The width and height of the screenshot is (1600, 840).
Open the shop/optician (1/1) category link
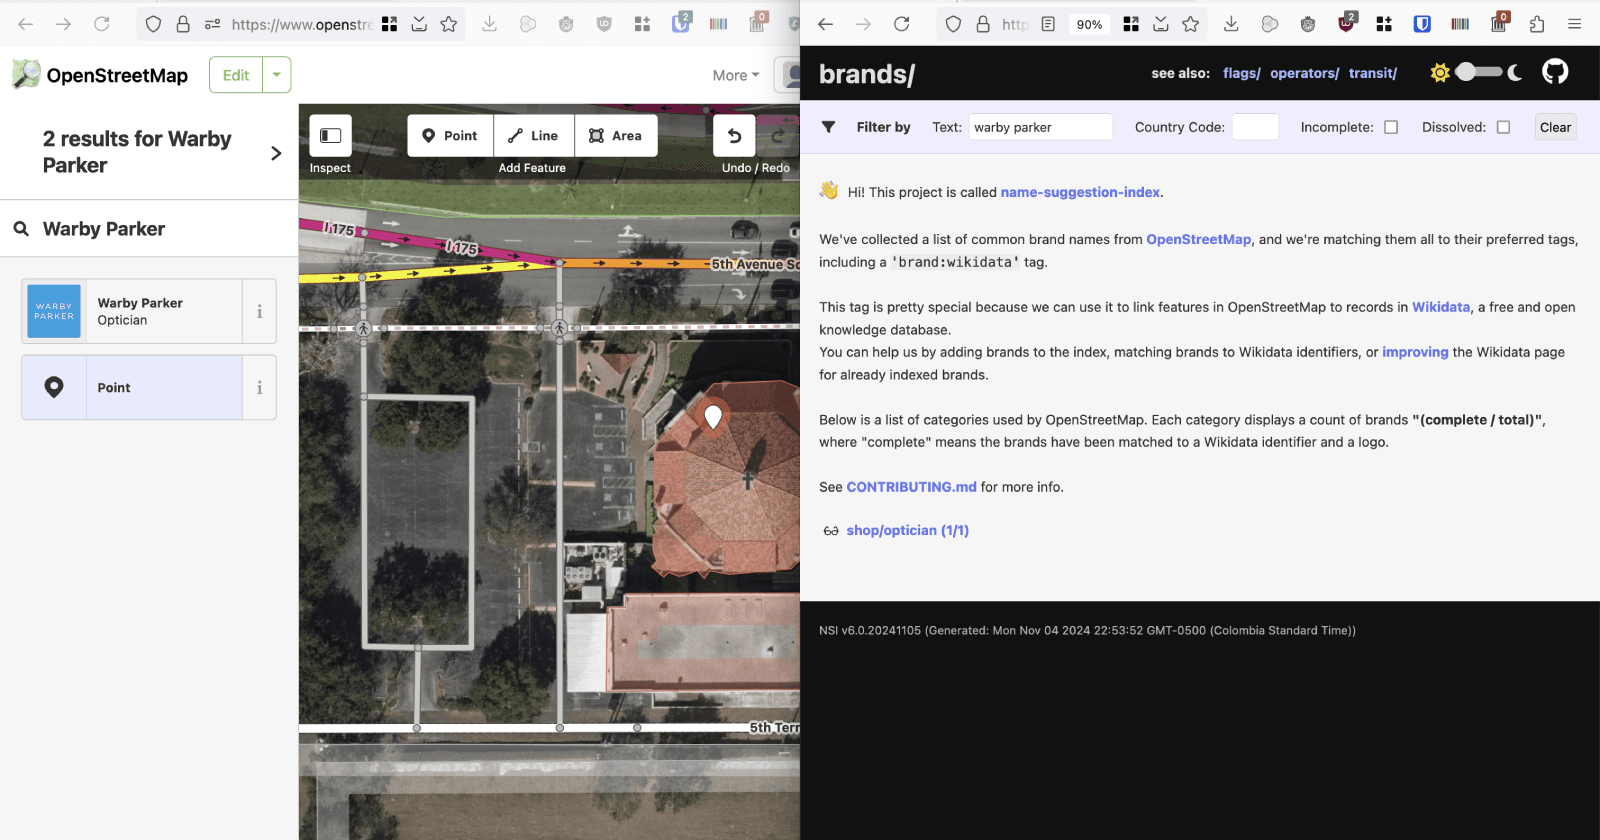click(x=907, y=531)
